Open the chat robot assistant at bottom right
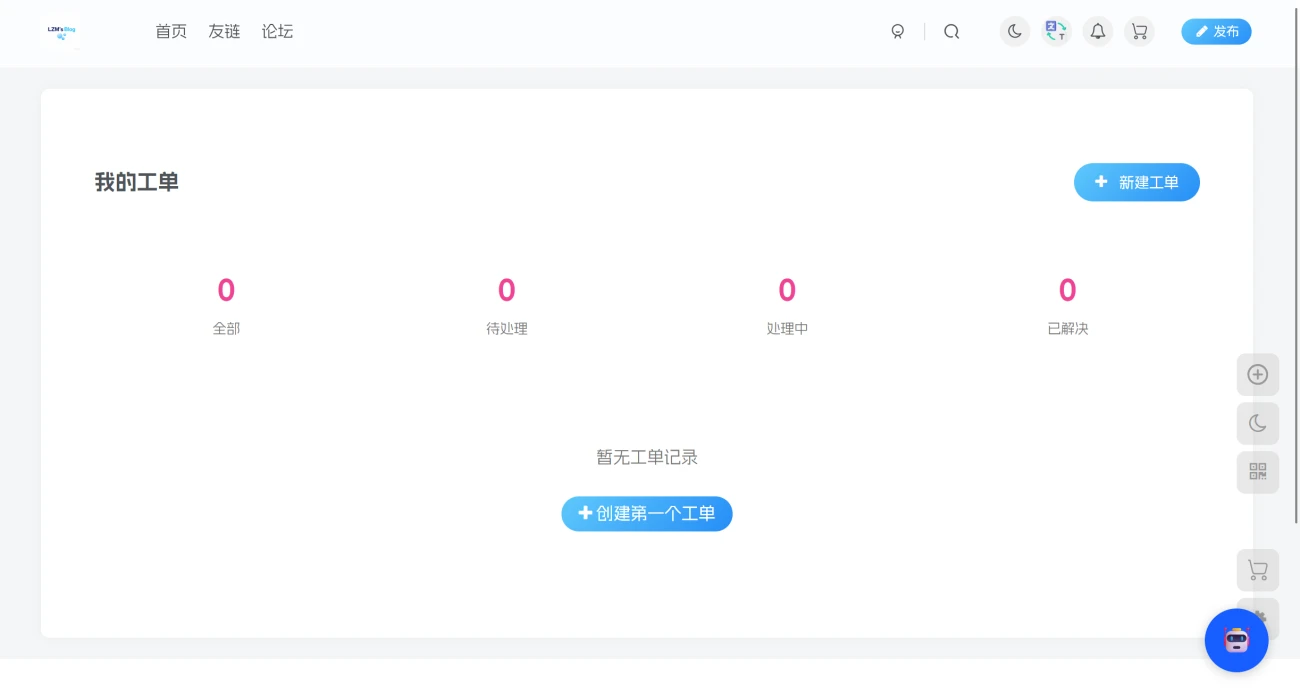Viewport: 1300px width, 693px height. pyautogui.click(x=1237, y=640)
